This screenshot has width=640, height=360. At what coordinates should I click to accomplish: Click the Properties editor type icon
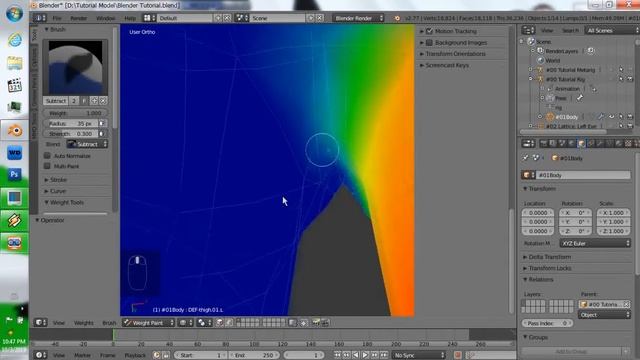(x=528, y=143)
